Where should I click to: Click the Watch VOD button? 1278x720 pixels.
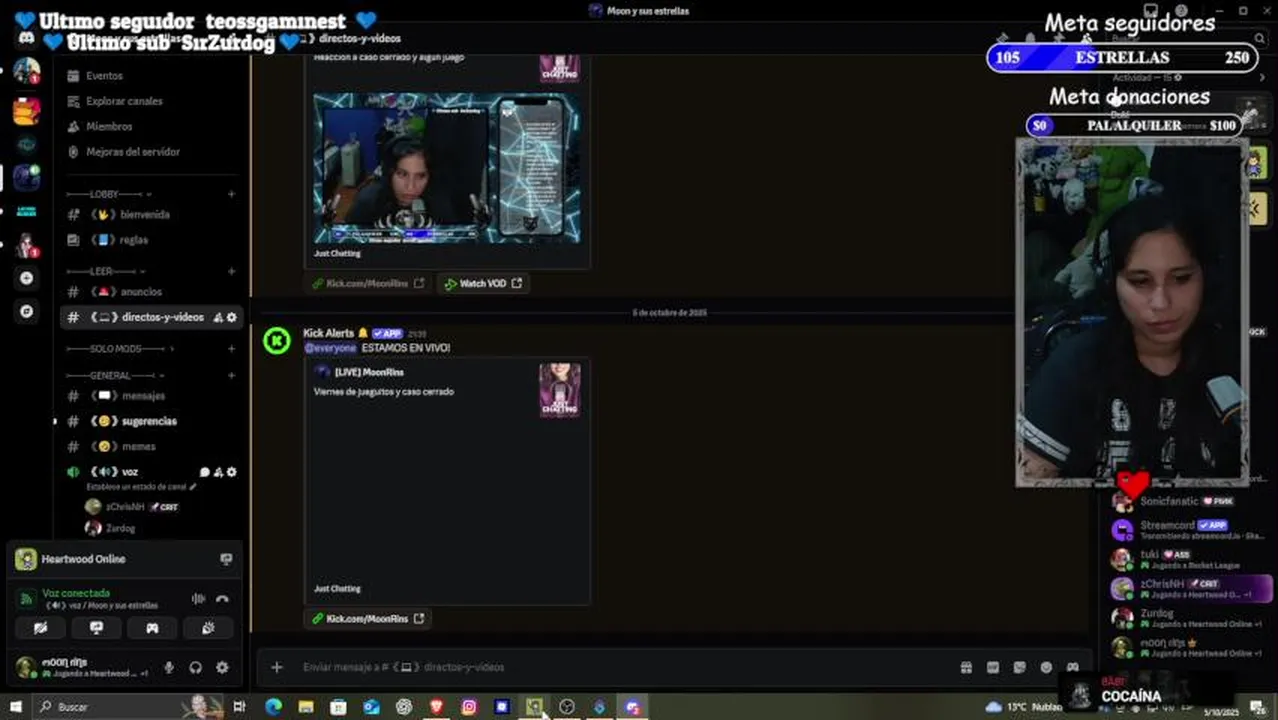click(483, 283)
